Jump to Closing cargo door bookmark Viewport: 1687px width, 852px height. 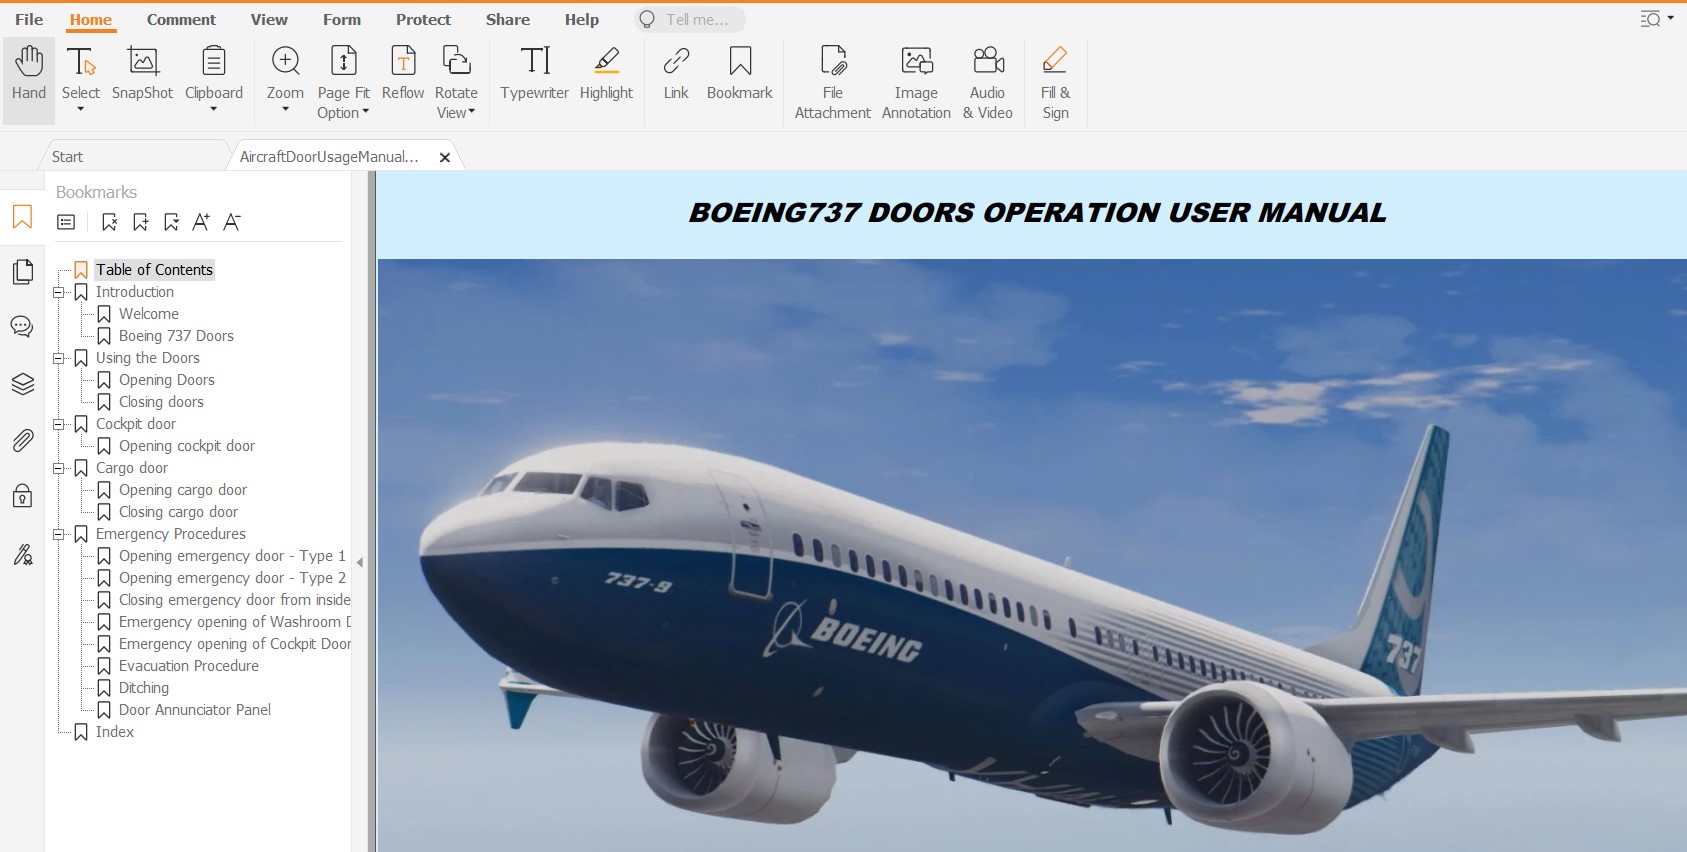tap(178, 512)
